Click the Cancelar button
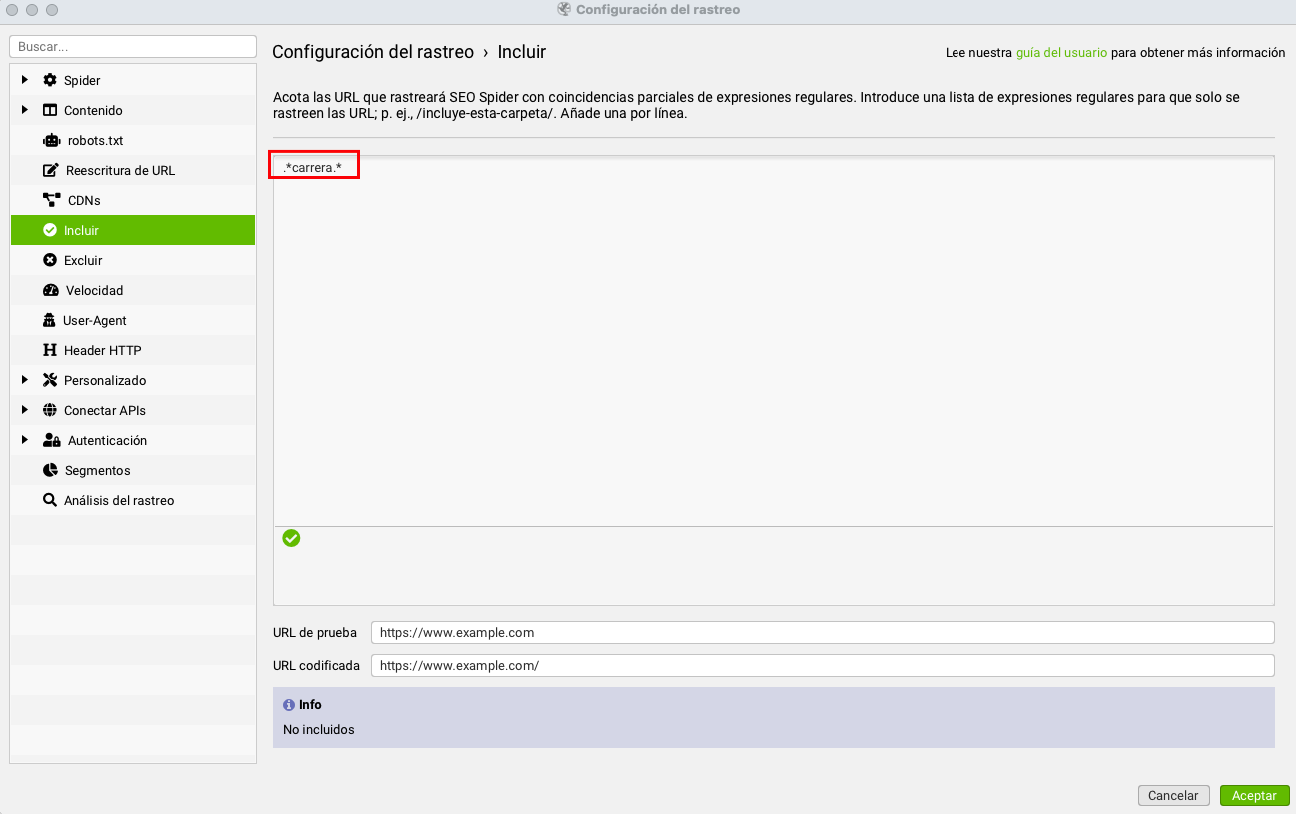The width and height of the screenshot is (1296, 814). [1173, 796]
